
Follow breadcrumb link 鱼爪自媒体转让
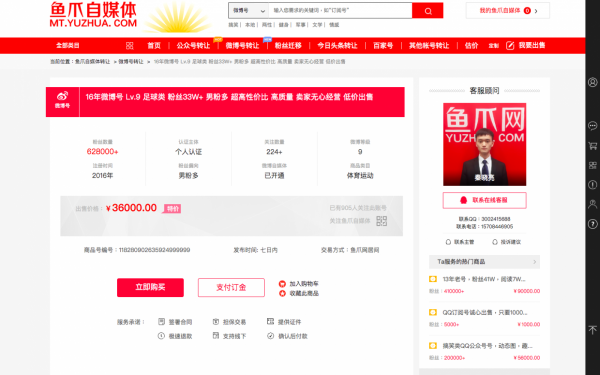[x=92, y=62]
